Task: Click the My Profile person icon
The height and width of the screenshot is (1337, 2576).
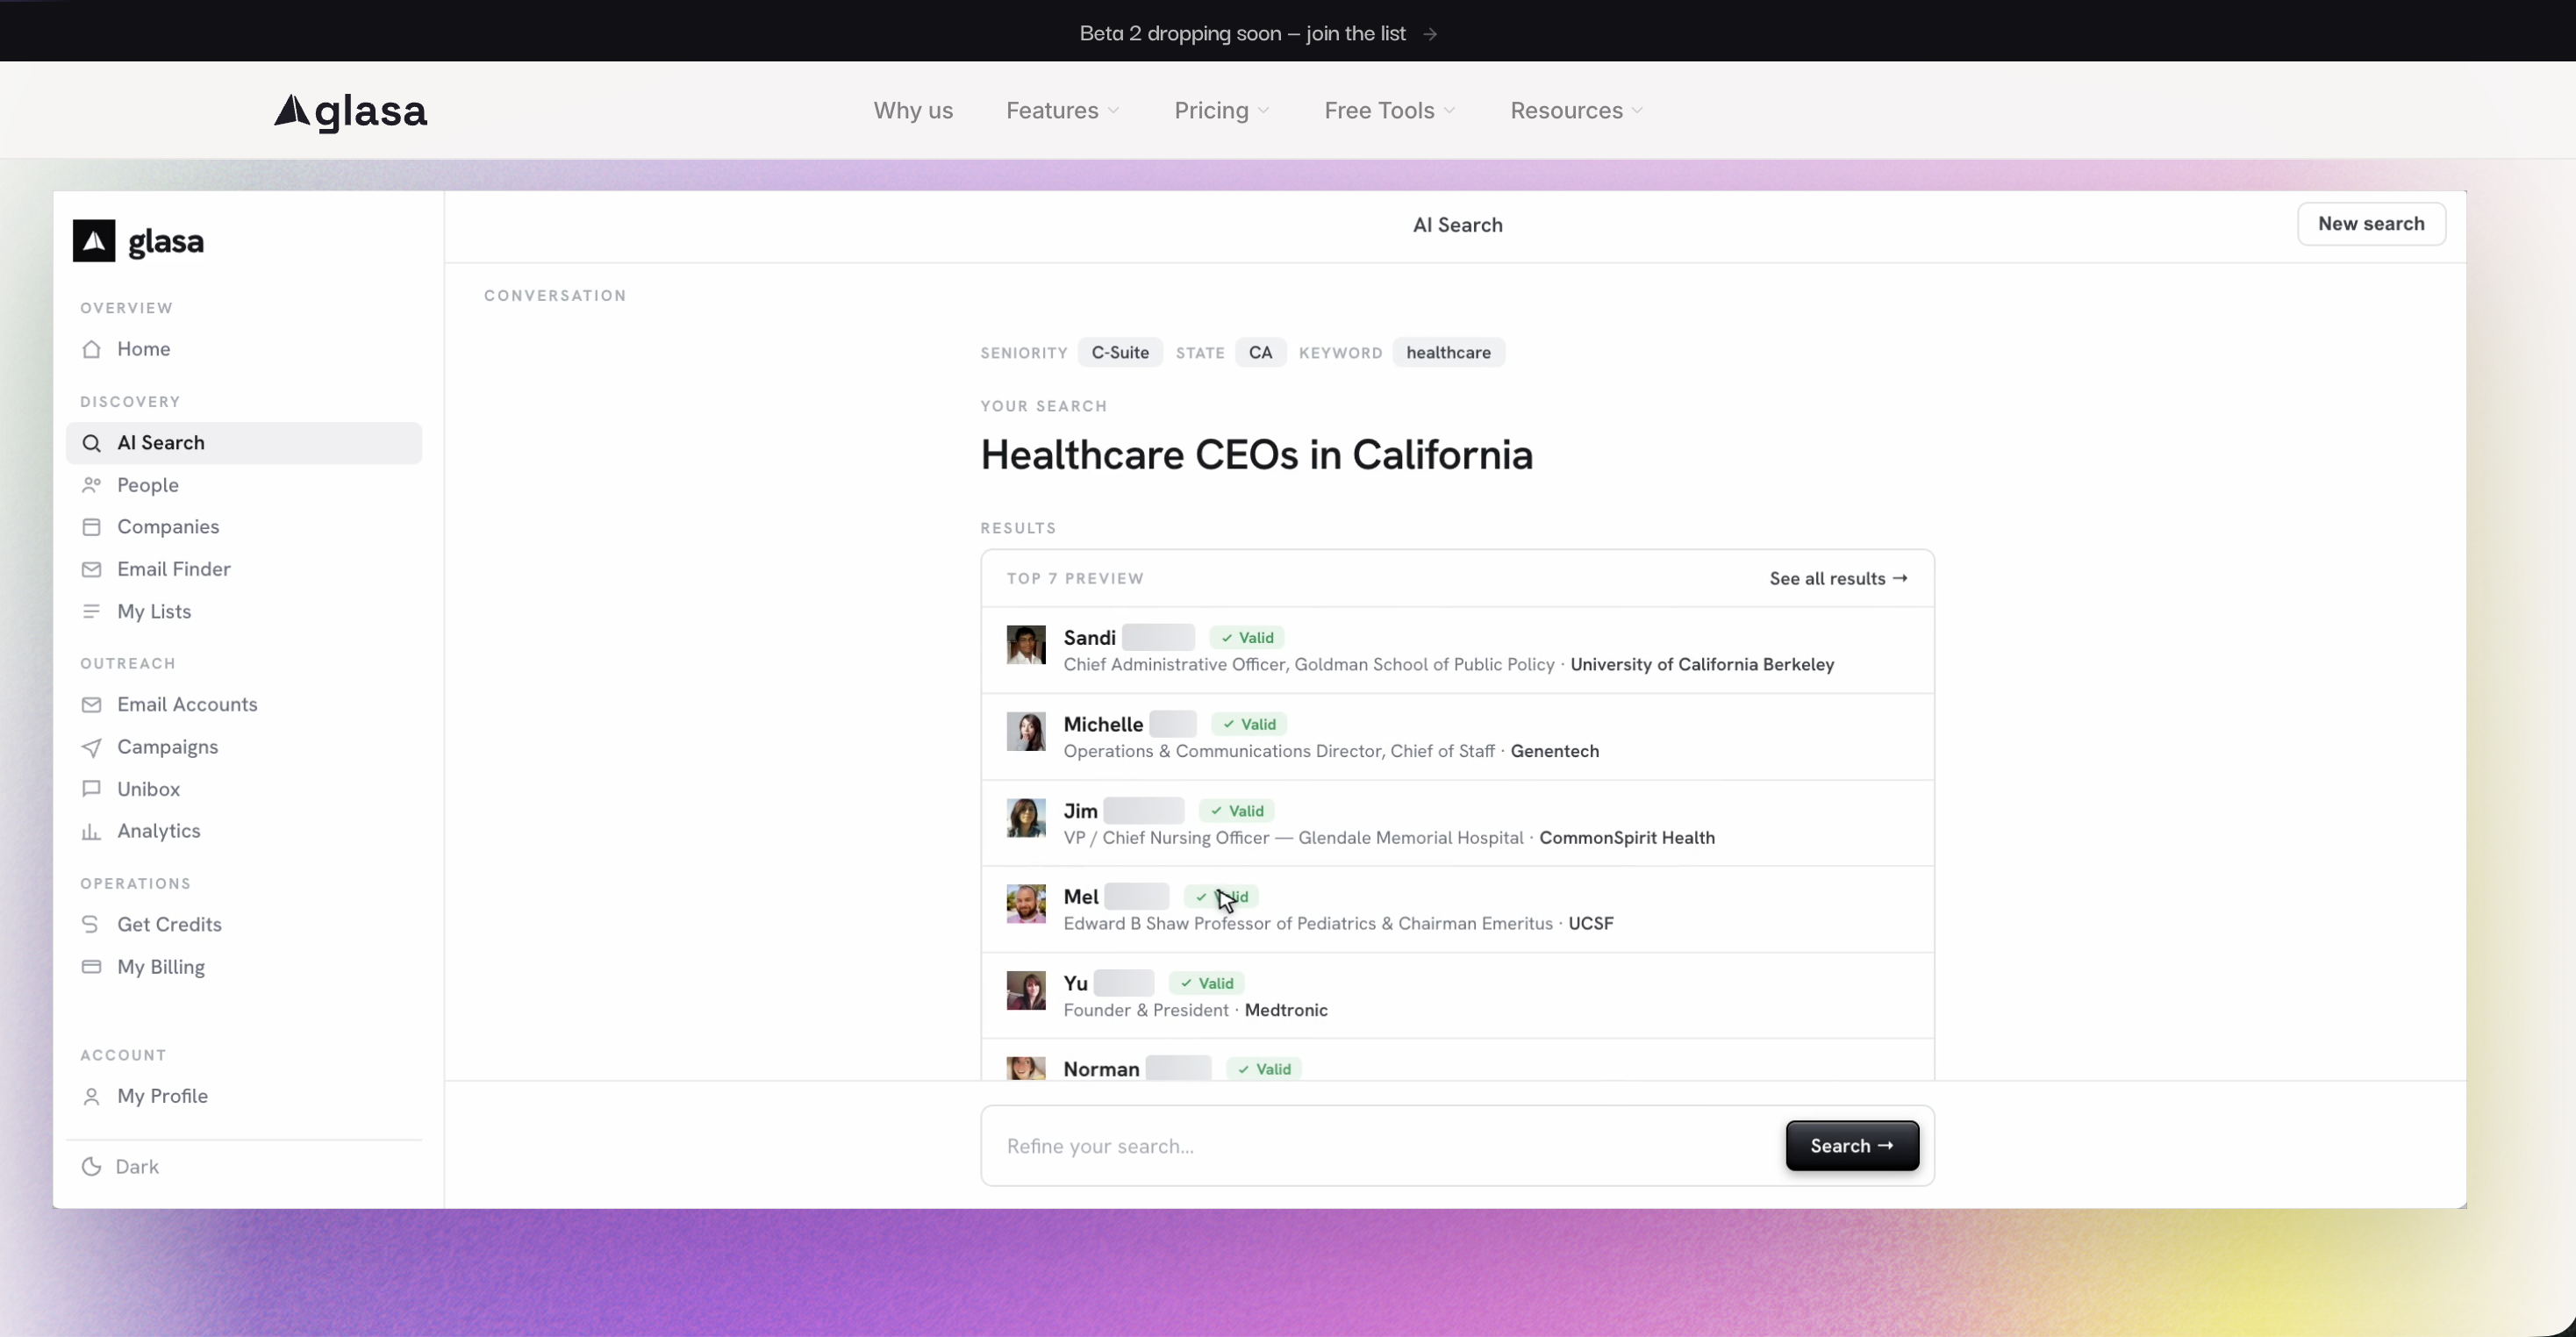Action: tap(91, 1096)
